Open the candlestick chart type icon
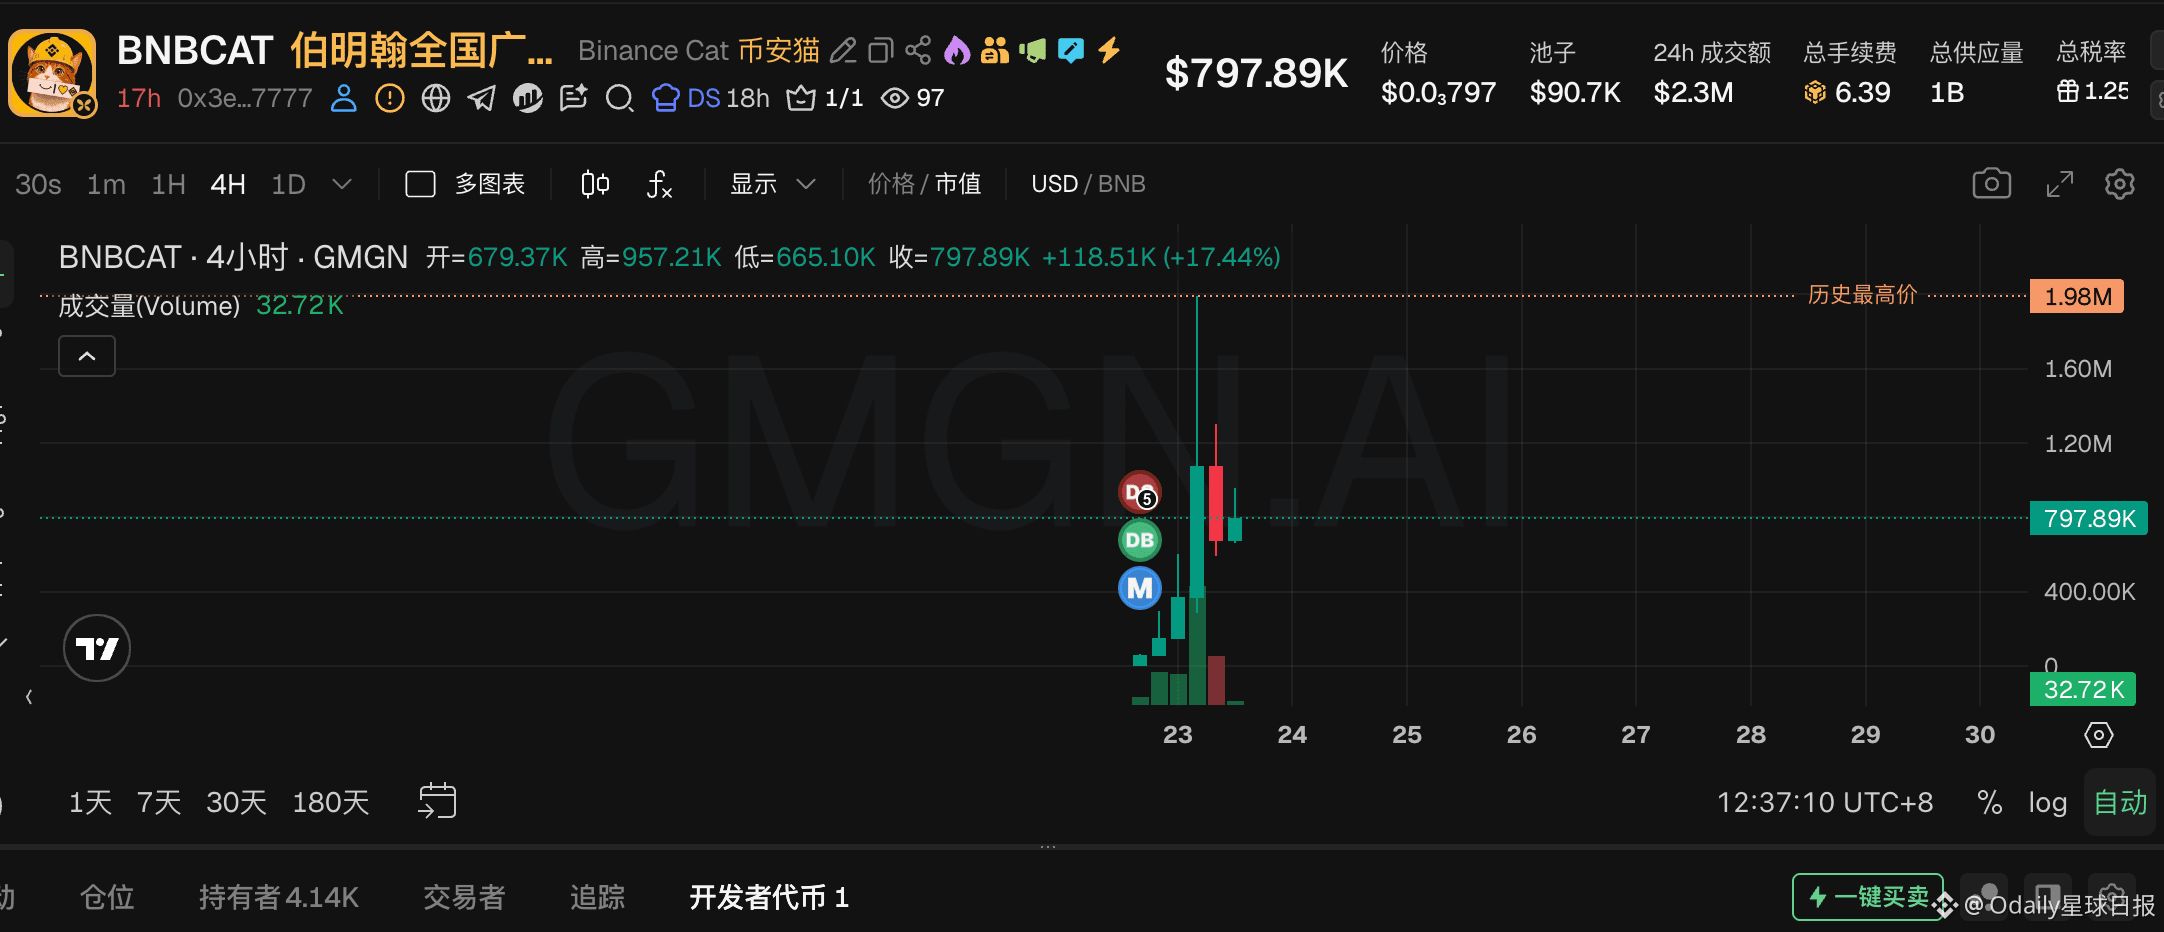 click(x=595, y=184)
